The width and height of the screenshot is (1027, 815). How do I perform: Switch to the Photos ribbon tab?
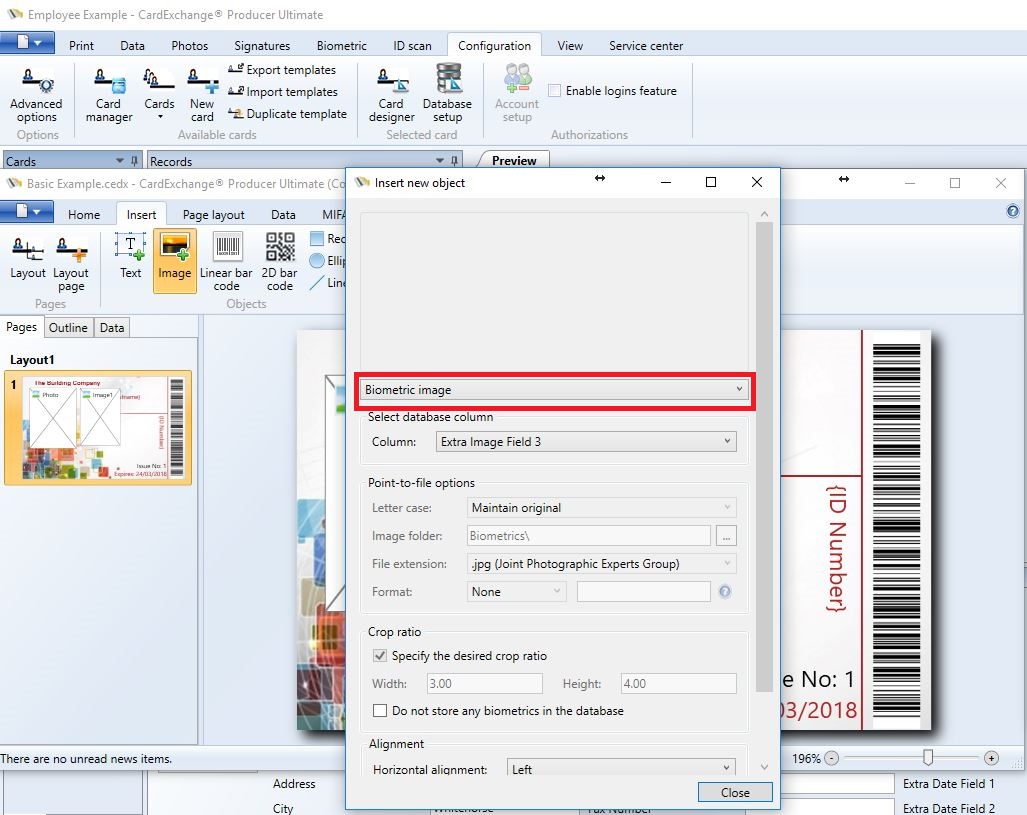(190, 46)
